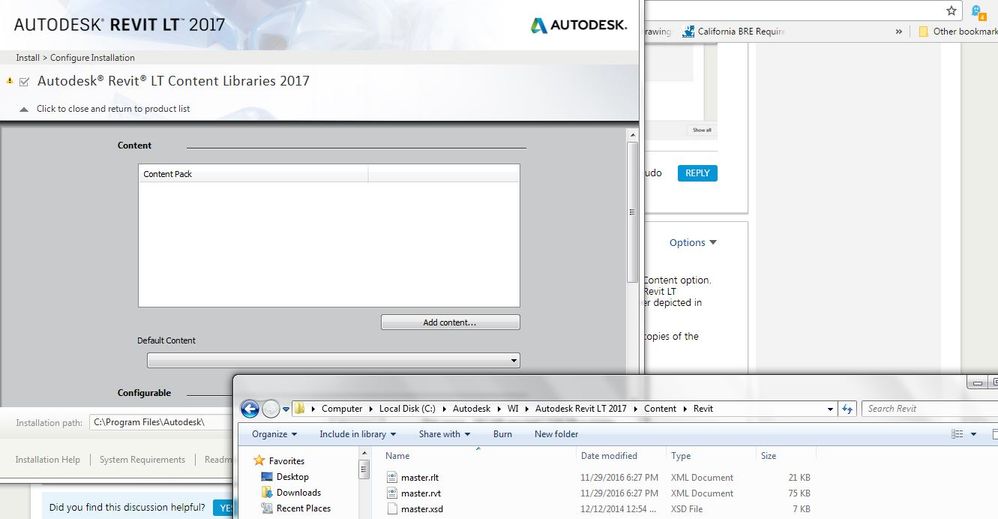Click Content breadcrumb in address bar

(x=660, y=409)
